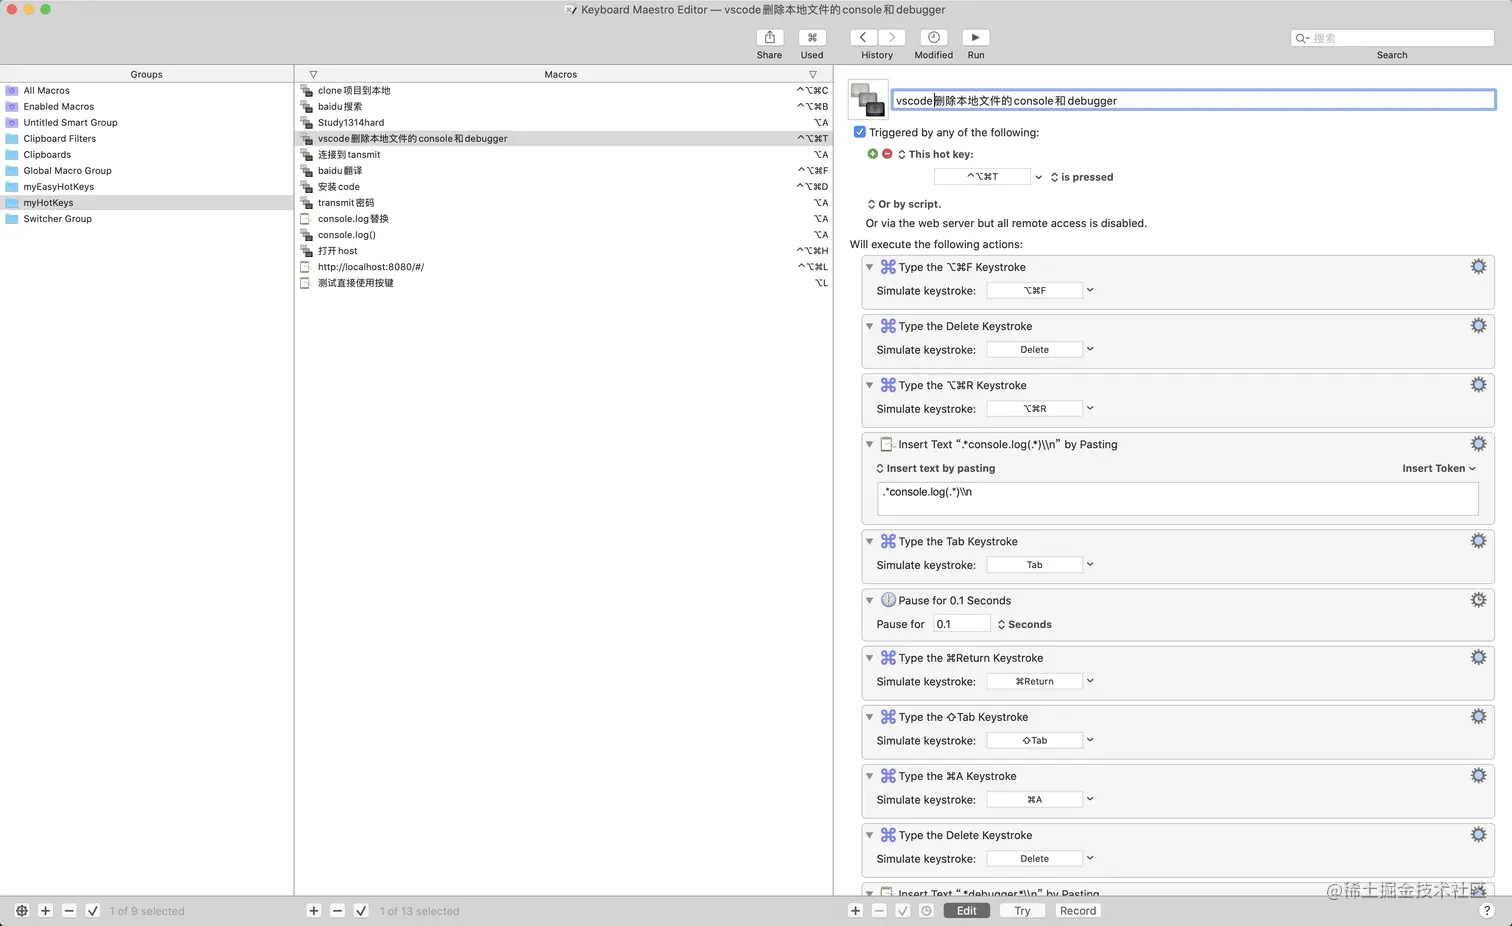The image size is (1512, 926).
Task: Open gear menu for Type the ⌘A Keystroke action
Action: (x=1478, y=775)
